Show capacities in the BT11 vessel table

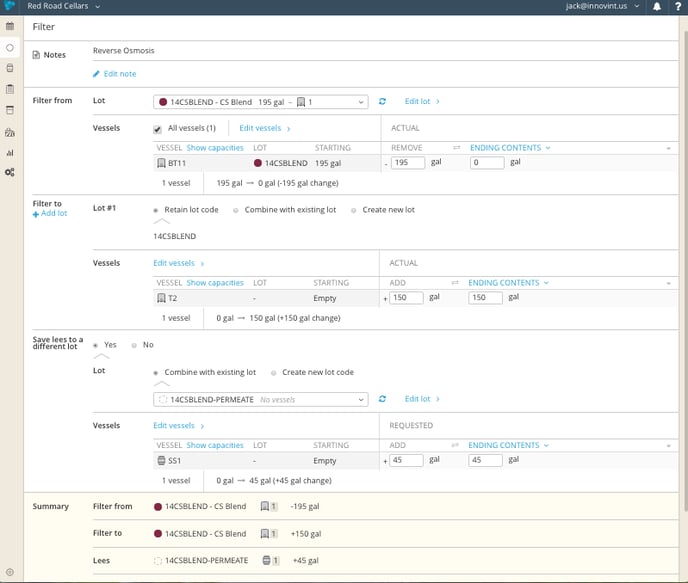(215, 148)
